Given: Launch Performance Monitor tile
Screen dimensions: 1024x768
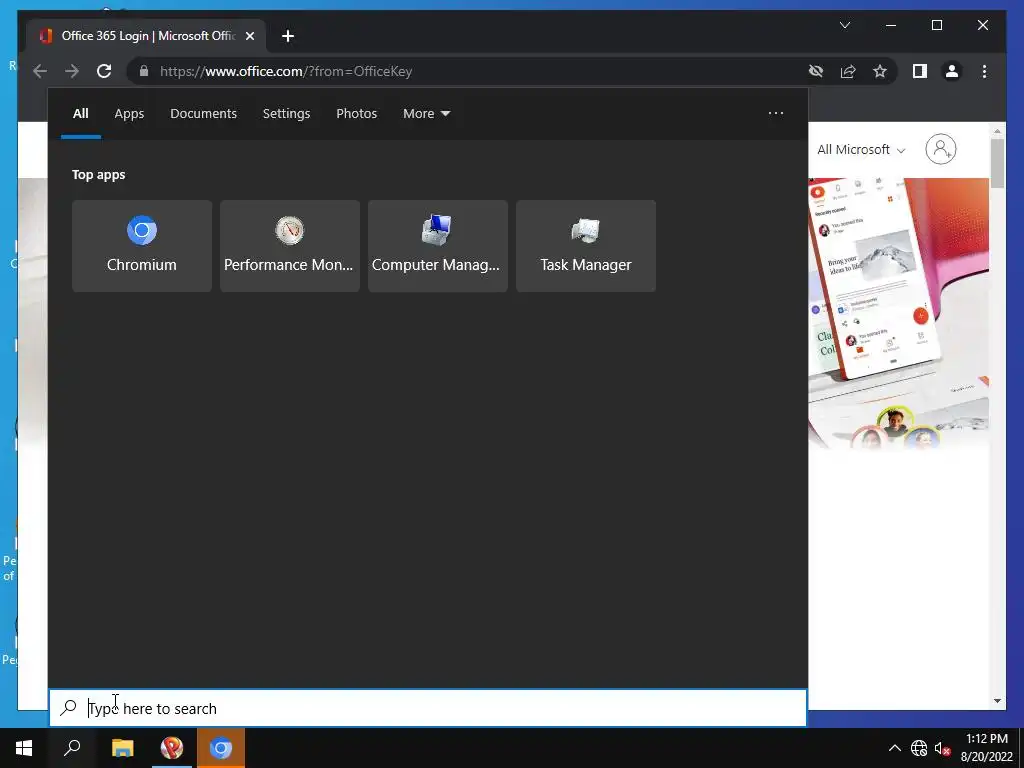Looking at the screenshot, I should (x=289, y=246).
